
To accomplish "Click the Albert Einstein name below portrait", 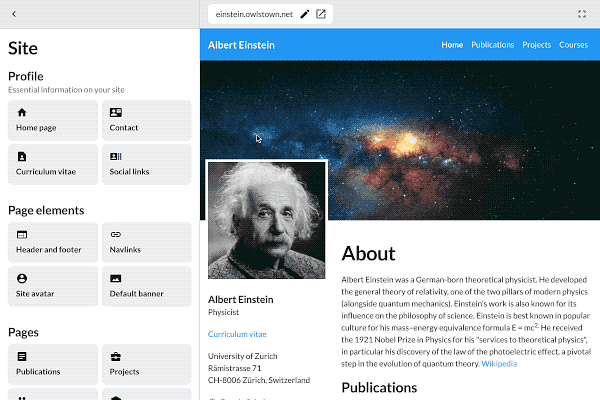I will (x=240, y=299).
